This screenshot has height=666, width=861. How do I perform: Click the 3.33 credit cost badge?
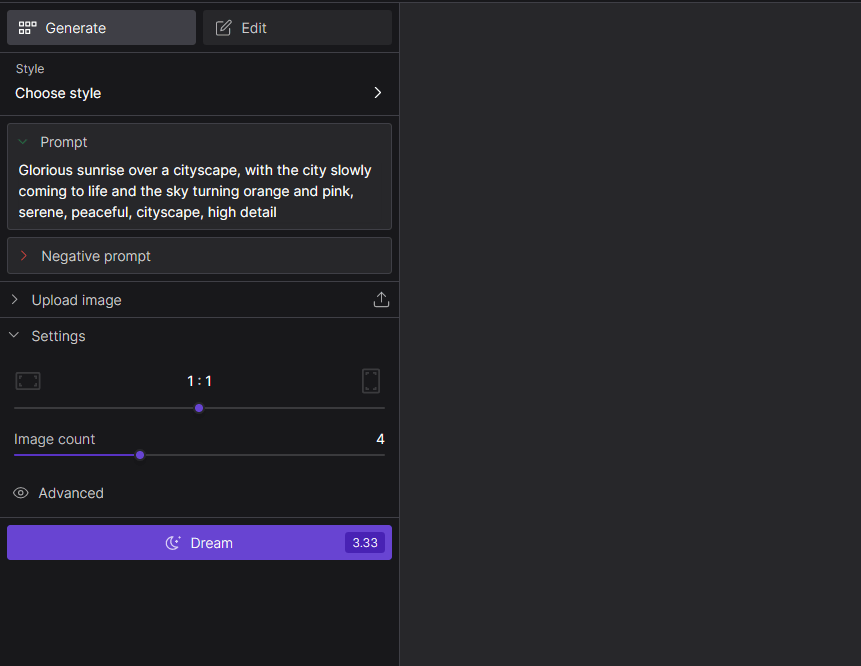coord(365,543)
